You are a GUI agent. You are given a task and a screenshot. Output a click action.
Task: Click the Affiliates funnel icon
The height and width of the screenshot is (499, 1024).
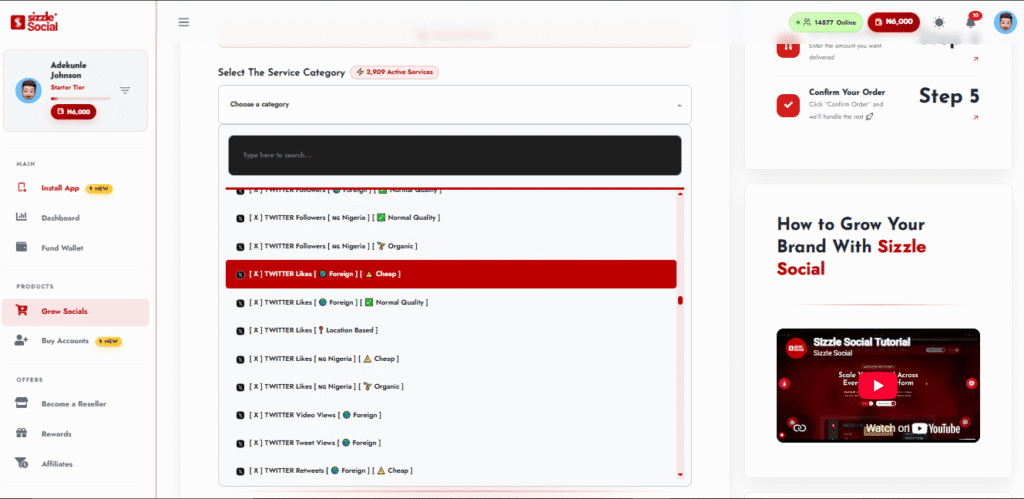pos(22,463)
